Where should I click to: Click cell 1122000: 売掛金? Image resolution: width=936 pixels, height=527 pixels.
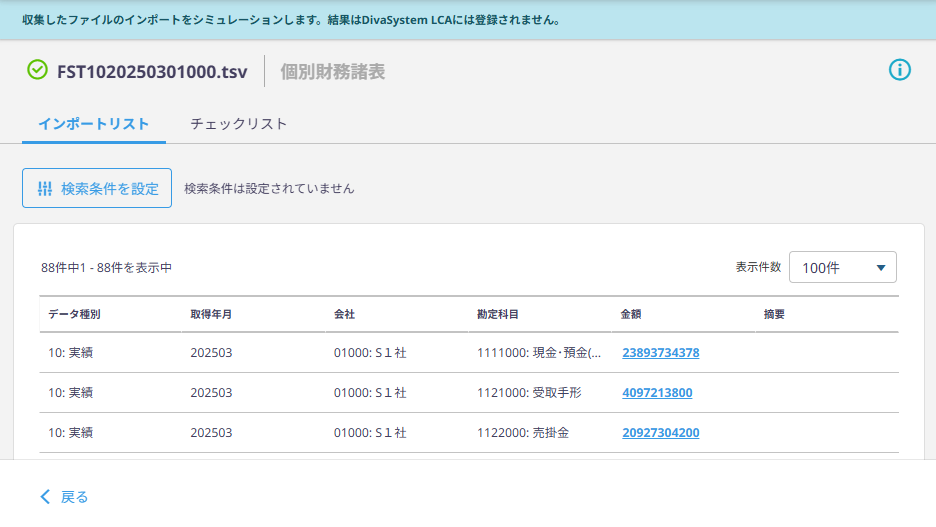click(523, 433)
